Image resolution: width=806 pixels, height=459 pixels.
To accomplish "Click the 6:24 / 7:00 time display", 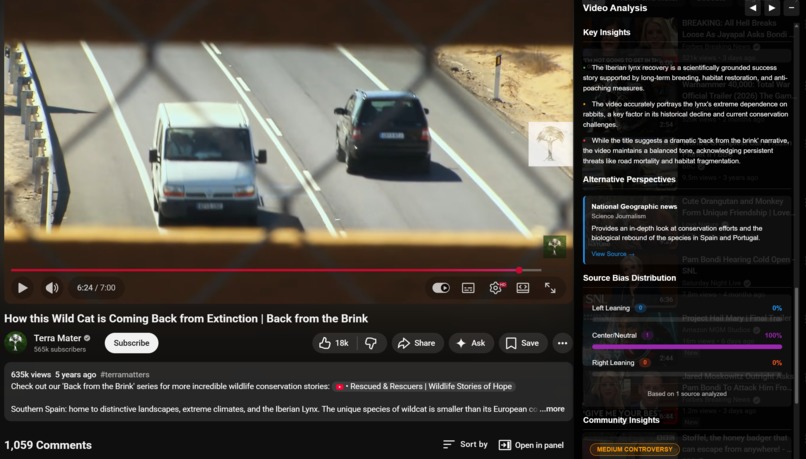I will (96, 288).
